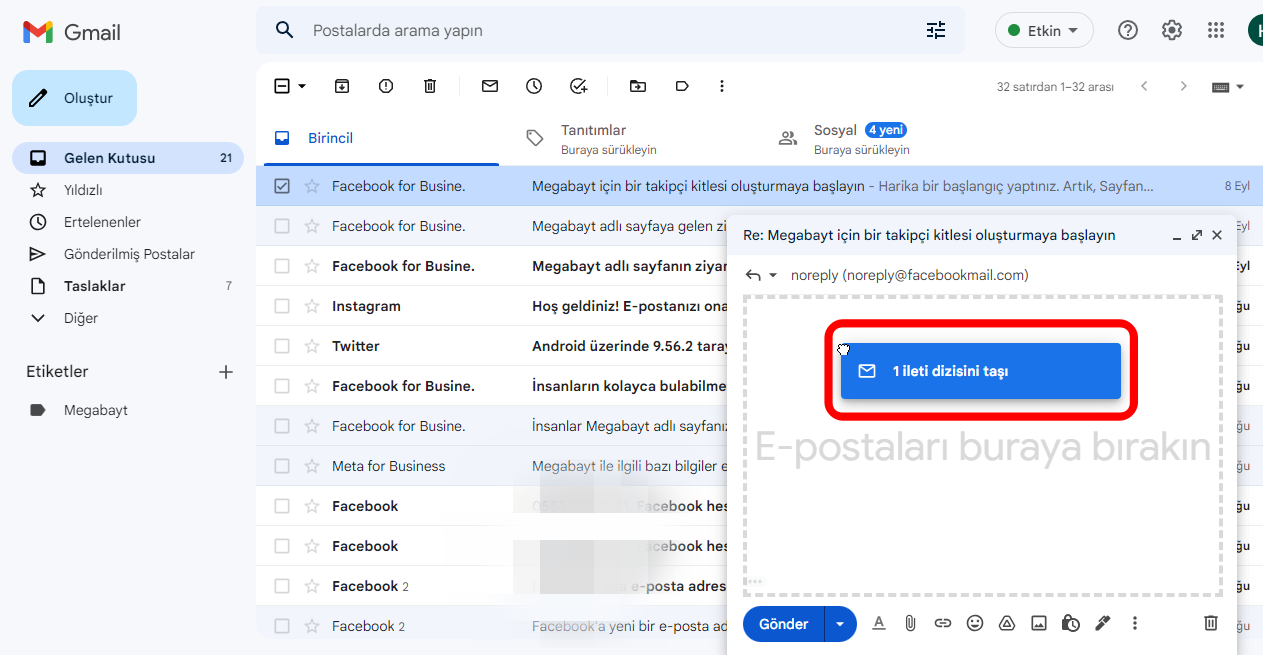Star the Twitter email

(312, 346)
